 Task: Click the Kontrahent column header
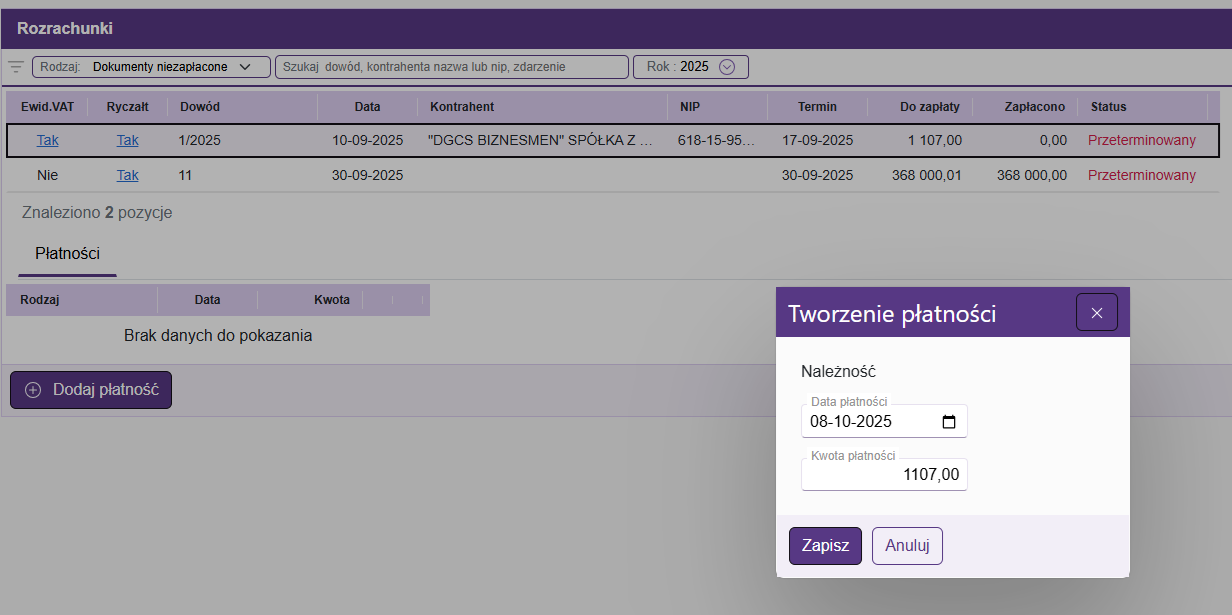point(462,106)
